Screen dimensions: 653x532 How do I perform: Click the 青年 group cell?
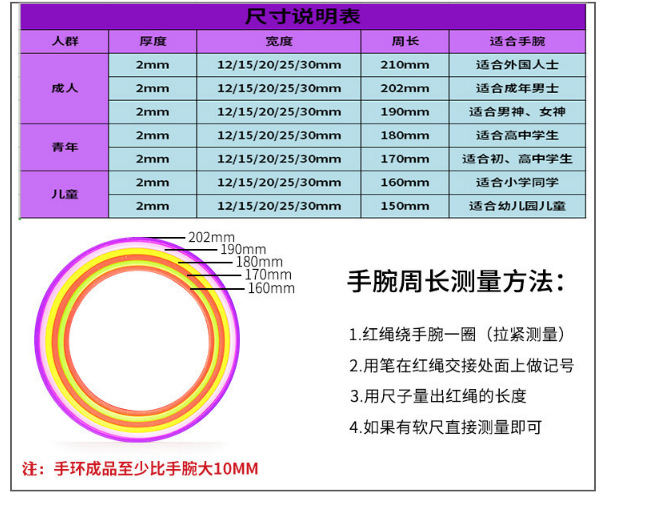click(64, 147)
